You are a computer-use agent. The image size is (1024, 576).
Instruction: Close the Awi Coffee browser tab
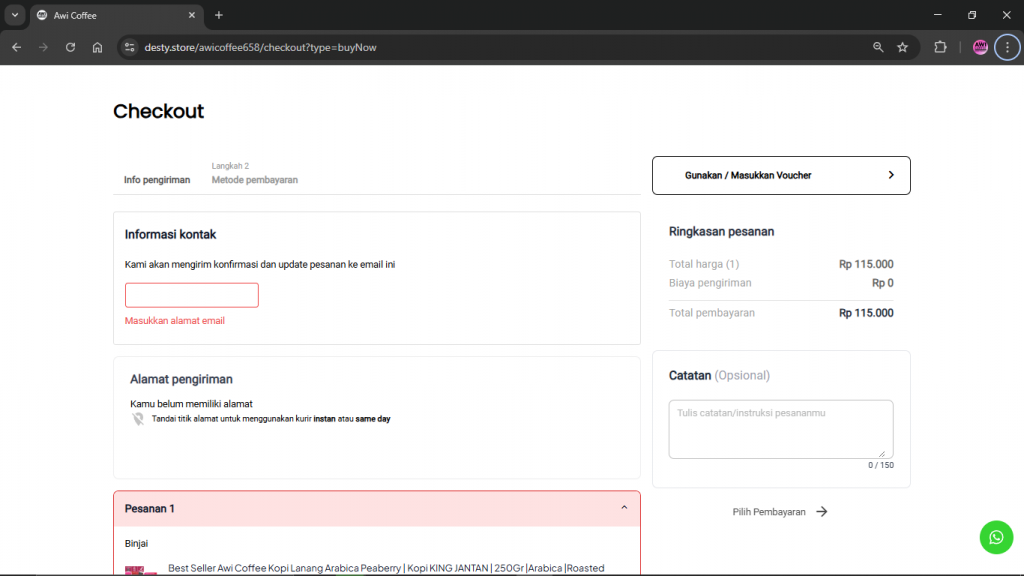pos(191,15)
